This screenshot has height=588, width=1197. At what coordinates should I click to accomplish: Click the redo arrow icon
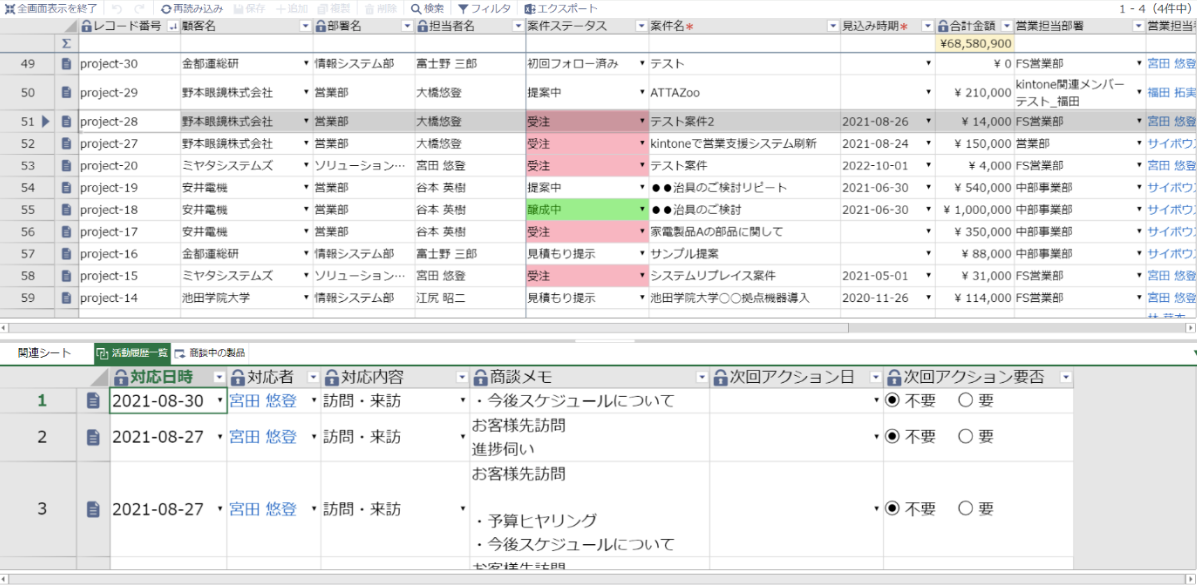click(x=139, y=9)
